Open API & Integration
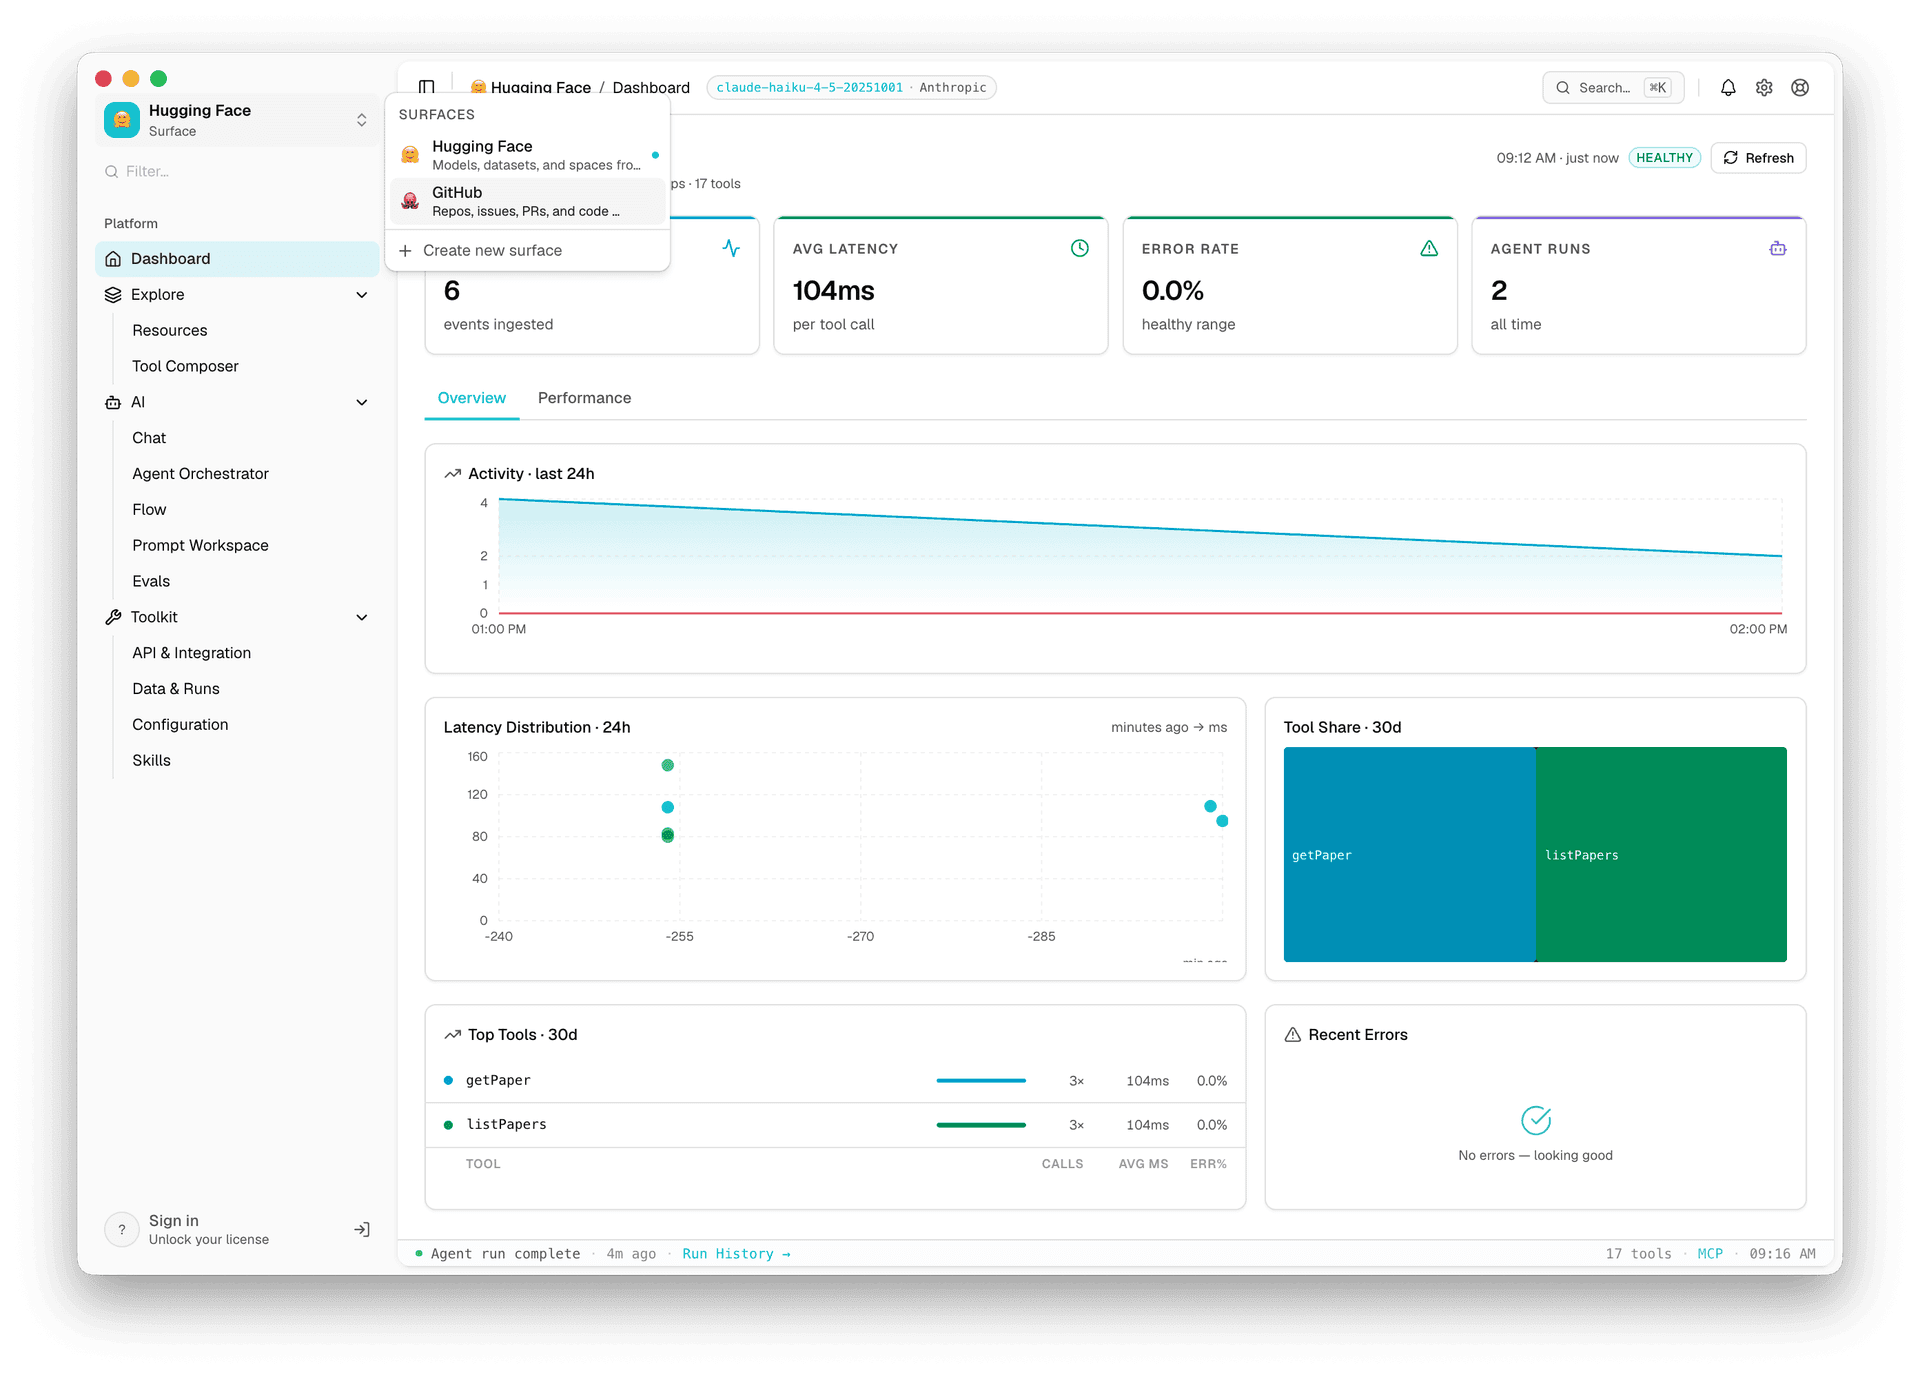Image resolution: width=1920 pixels, height=1377 pixels. pos(191,653)
